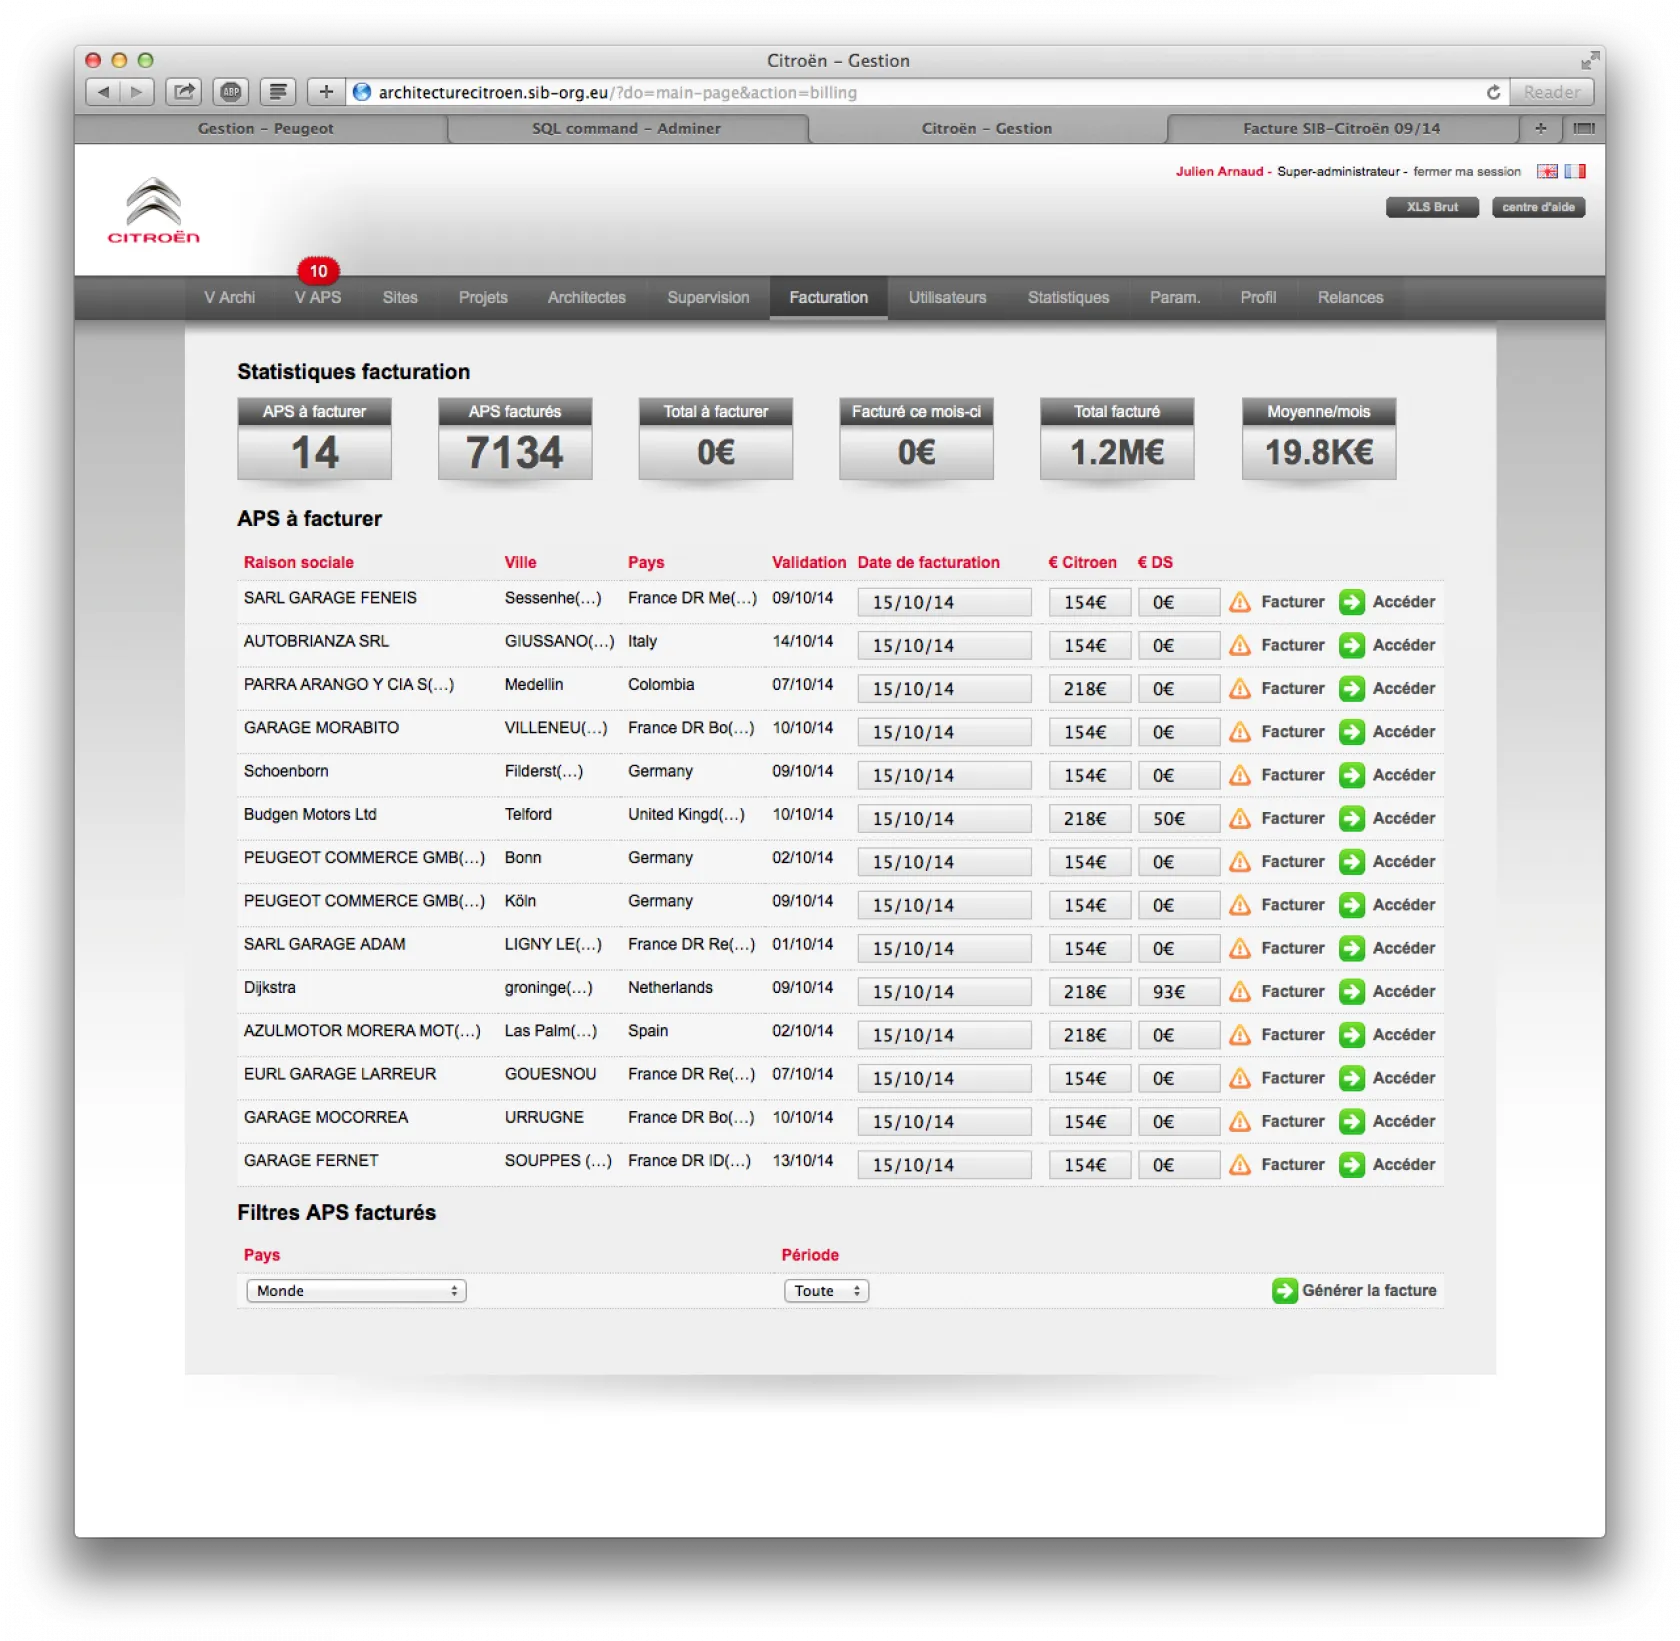Image resolution: width=1680 pixels, height=1641 pixels.
Task: Reload page using the refresh icon
Action: [x=1493, y=92]
